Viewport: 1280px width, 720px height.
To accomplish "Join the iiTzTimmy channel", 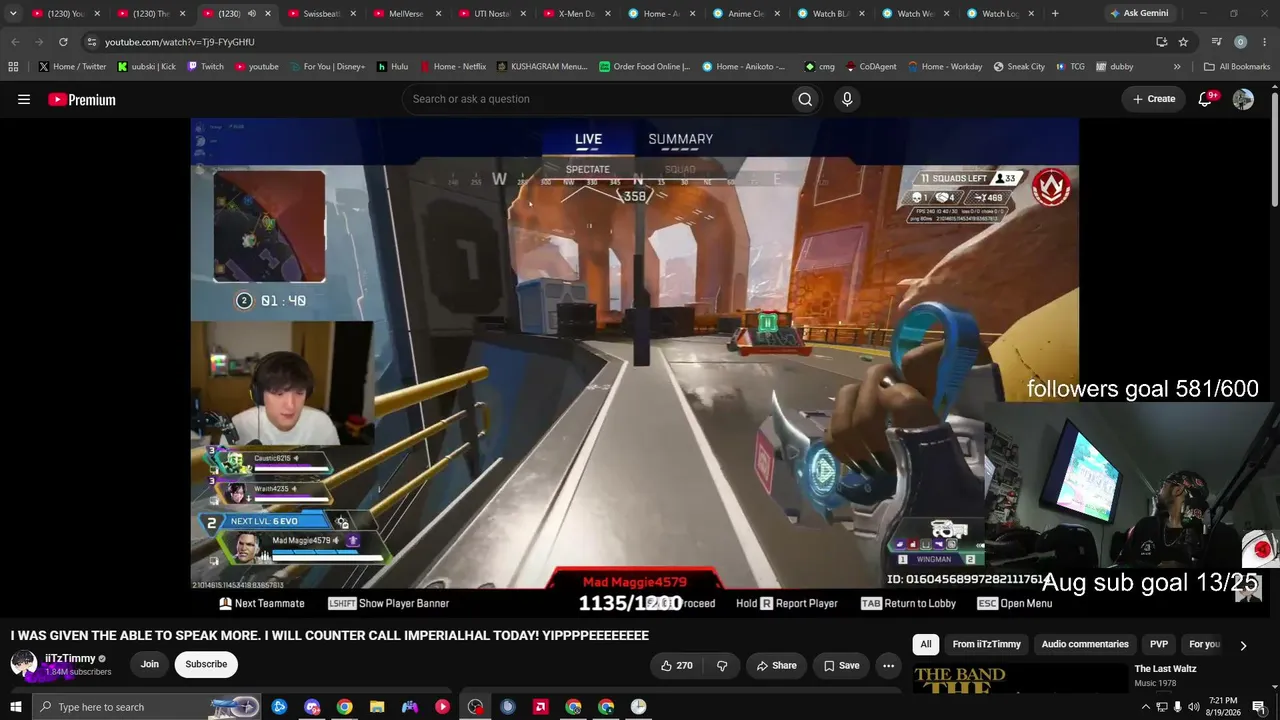I will tap(150, 664).
